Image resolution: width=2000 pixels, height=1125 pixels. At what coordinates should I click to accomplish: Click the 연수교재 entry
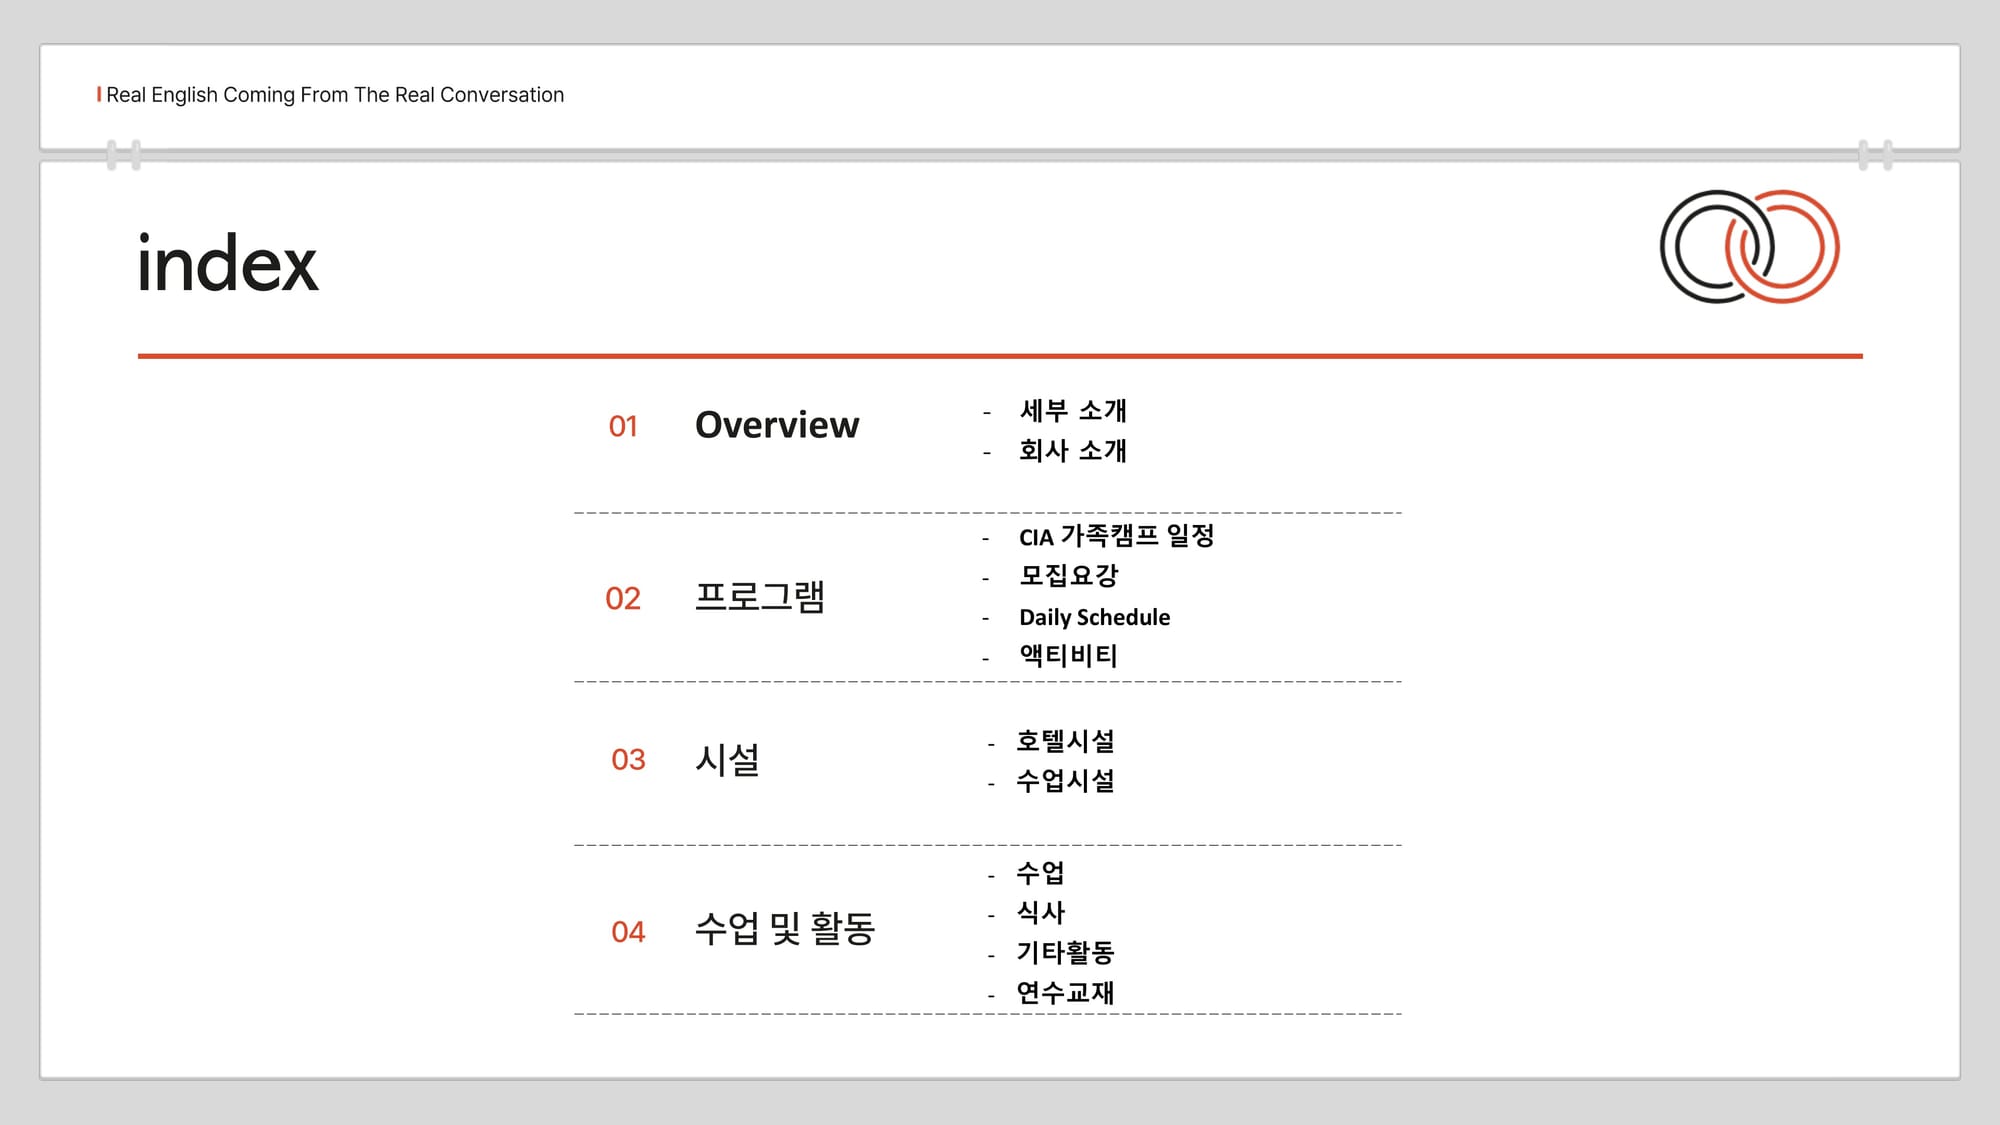point(1065,993)
